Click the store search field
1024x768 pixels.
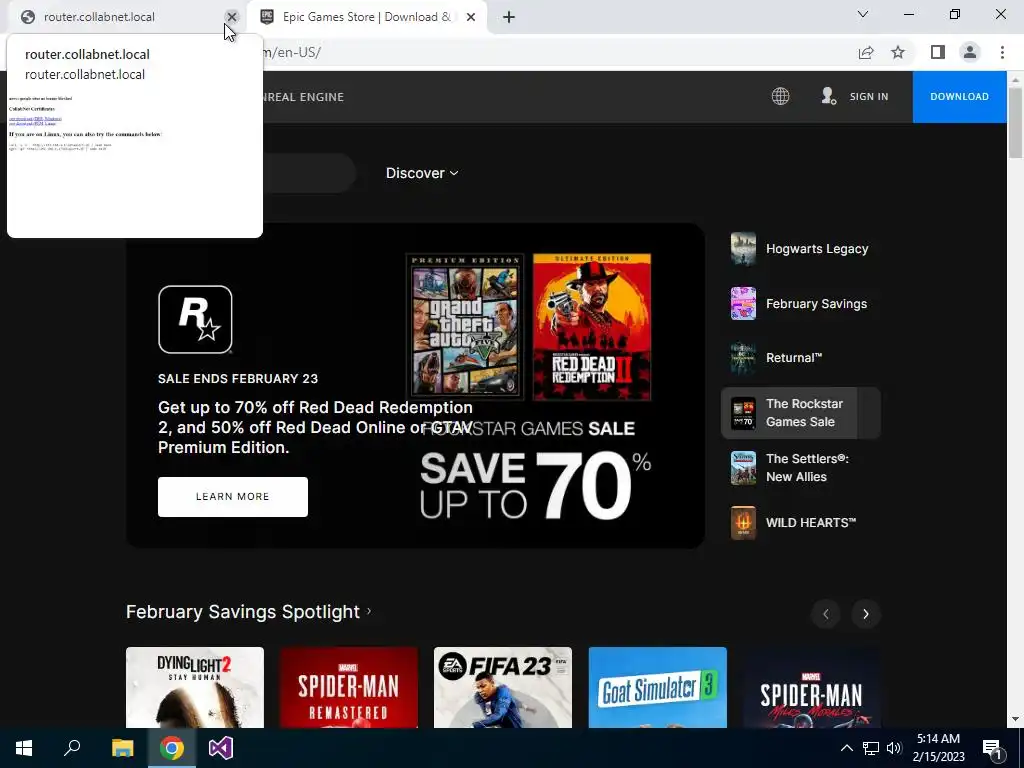pos(308,173)
